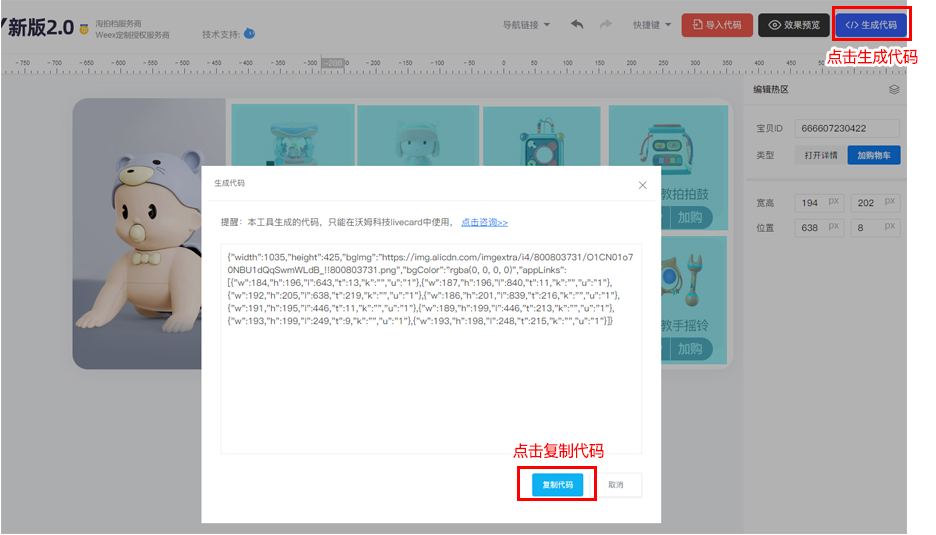Image resolution: width=936 pixels, height=535 pixels.
Task: Open the 导航链接 dropdown
Action: [x=526, y=25]
